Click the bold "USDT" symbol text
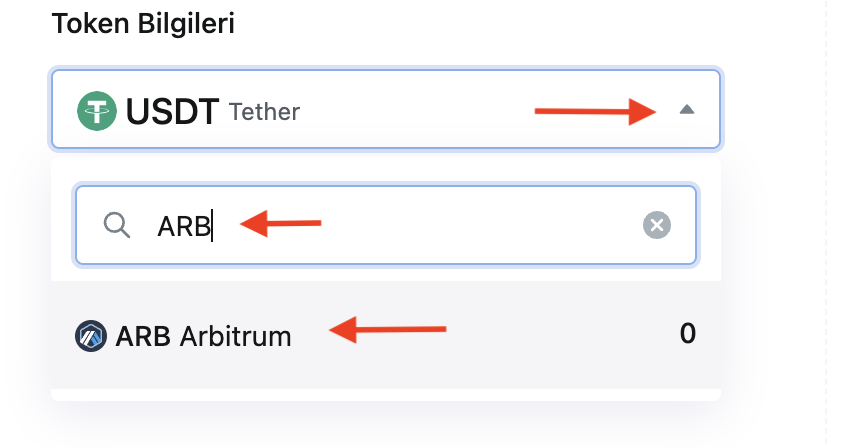The height and width of the screenshot is (448, 857). click(172, 111)
